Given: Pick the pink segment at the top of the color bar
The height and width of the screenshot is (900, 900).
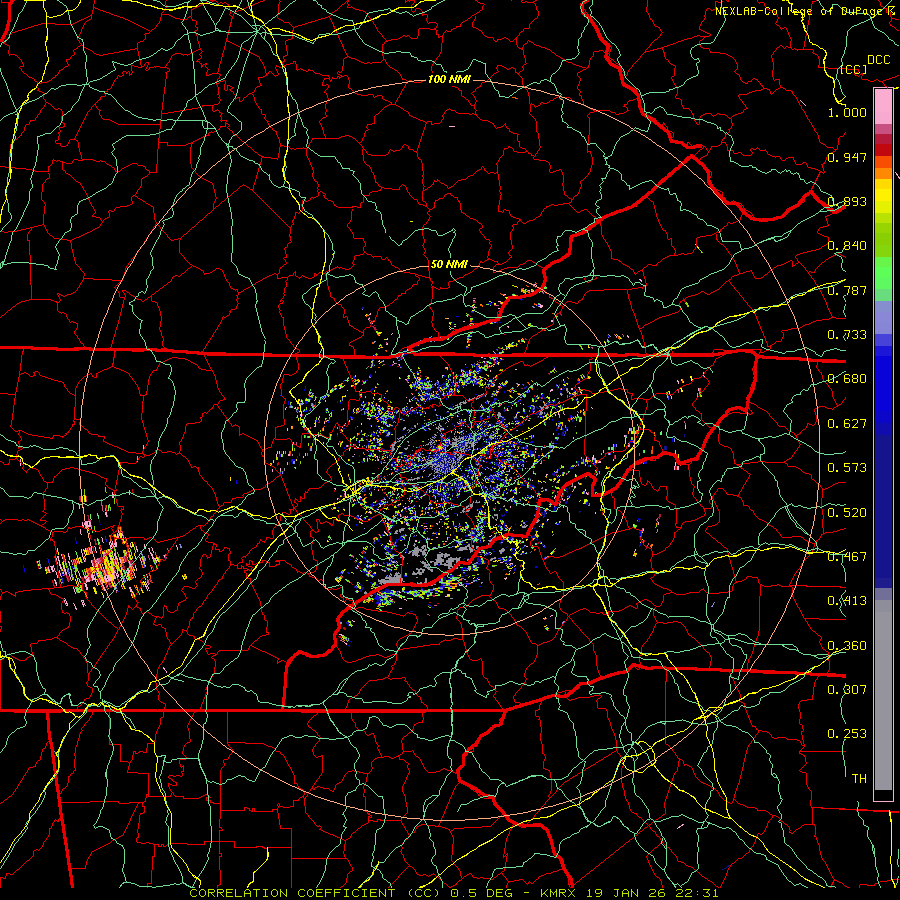Looking at the screenshot, I should point(883,106).
